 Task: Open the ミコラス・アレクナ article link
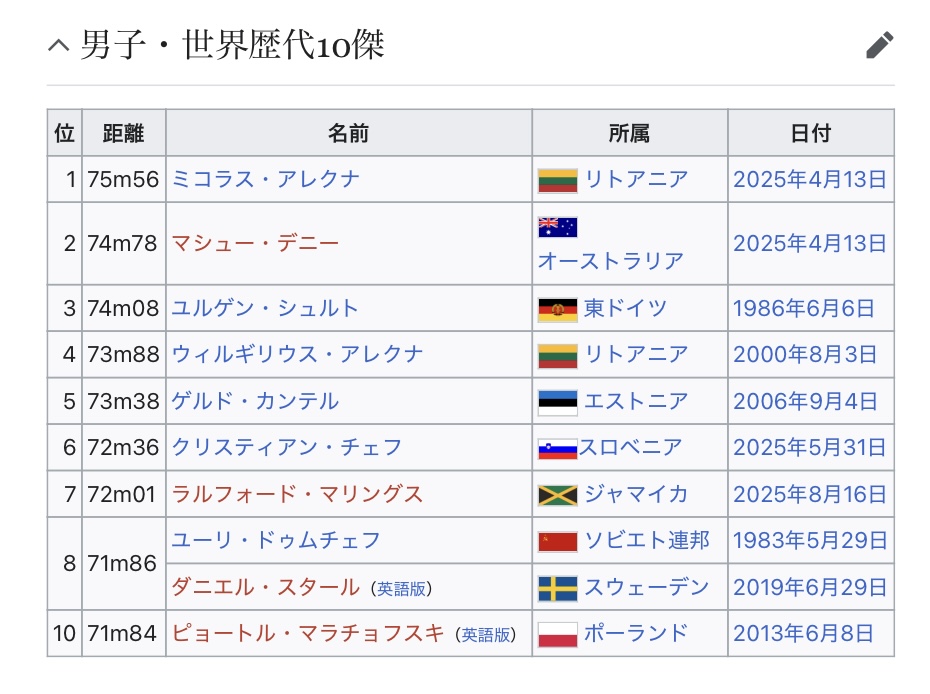pyautogui.click(x=265, y=180)
